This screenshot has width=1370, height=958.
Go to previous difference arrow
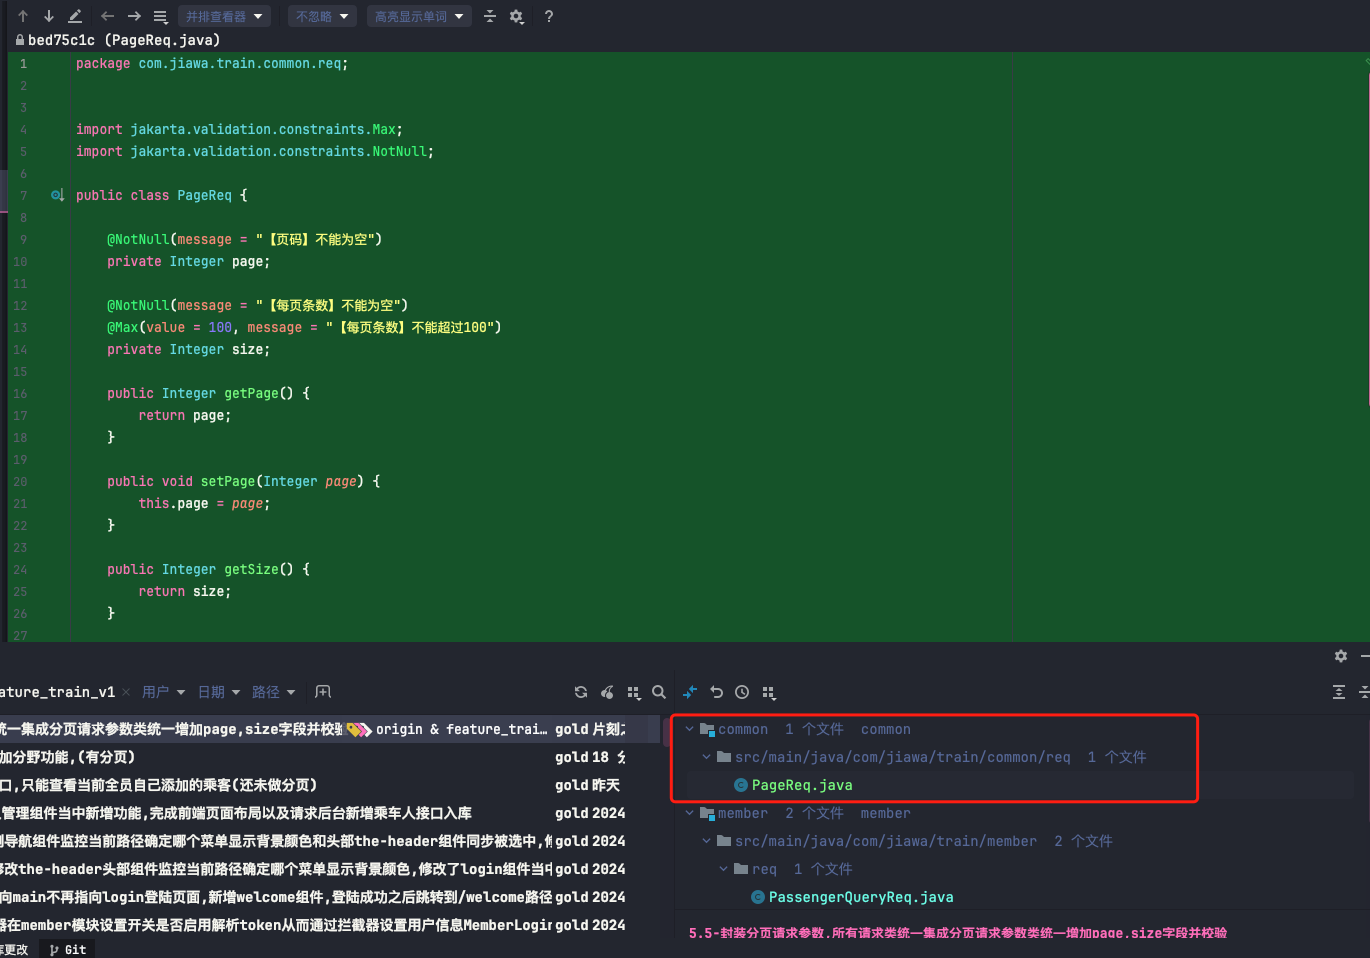click(23, 16)
